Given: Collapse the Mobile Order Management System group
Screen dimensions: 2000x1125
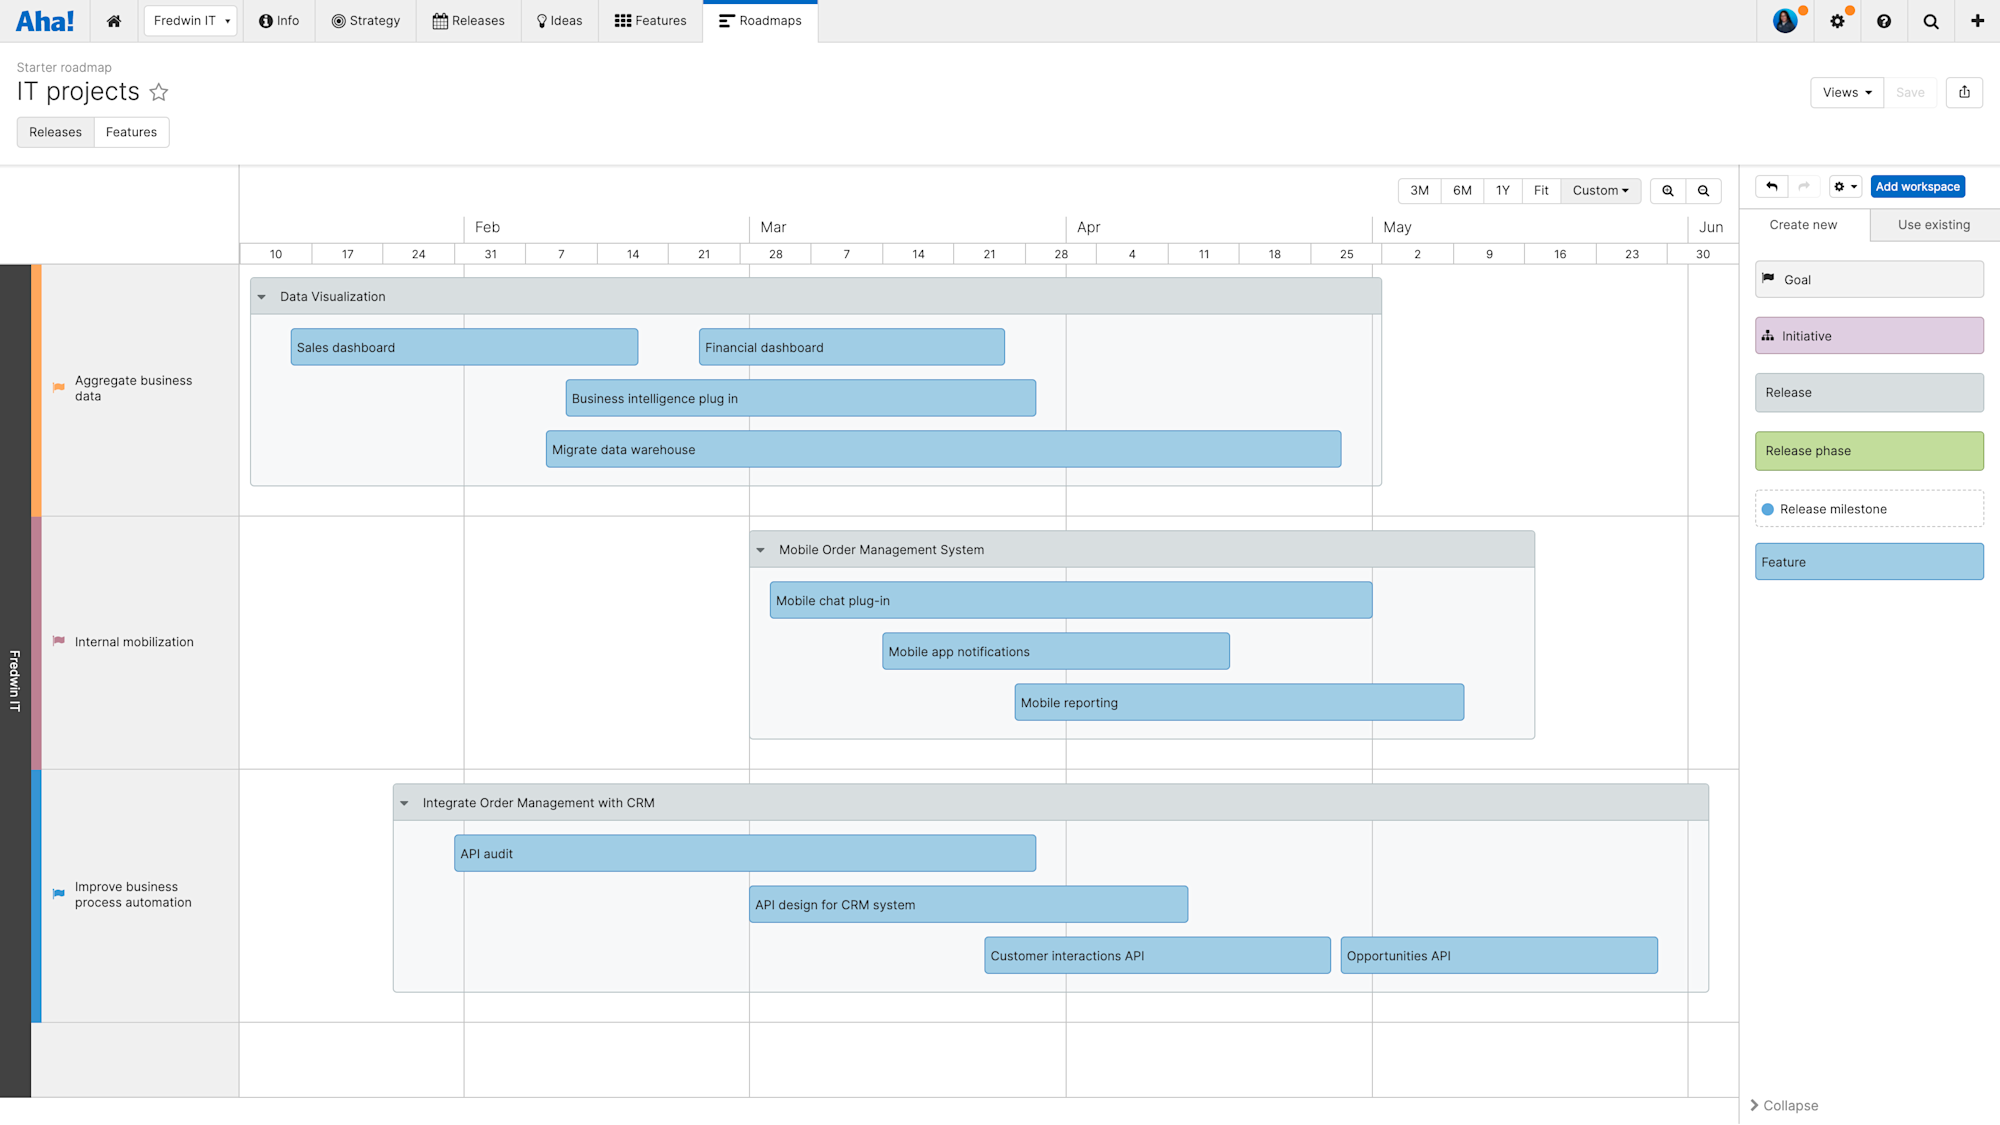Looking at the screenshot, I should (x=761, y=549).
